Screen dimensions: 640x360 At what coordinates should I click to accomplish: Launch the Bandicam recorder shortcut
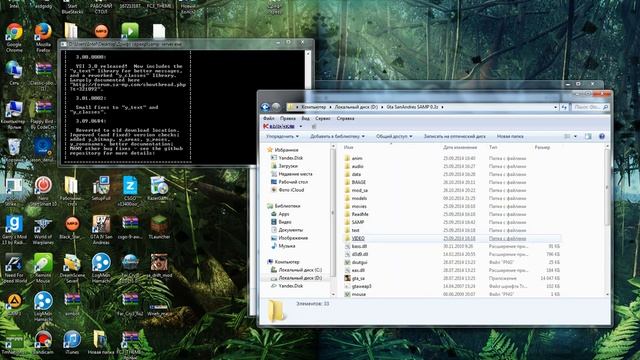click(x=43, y=342)
